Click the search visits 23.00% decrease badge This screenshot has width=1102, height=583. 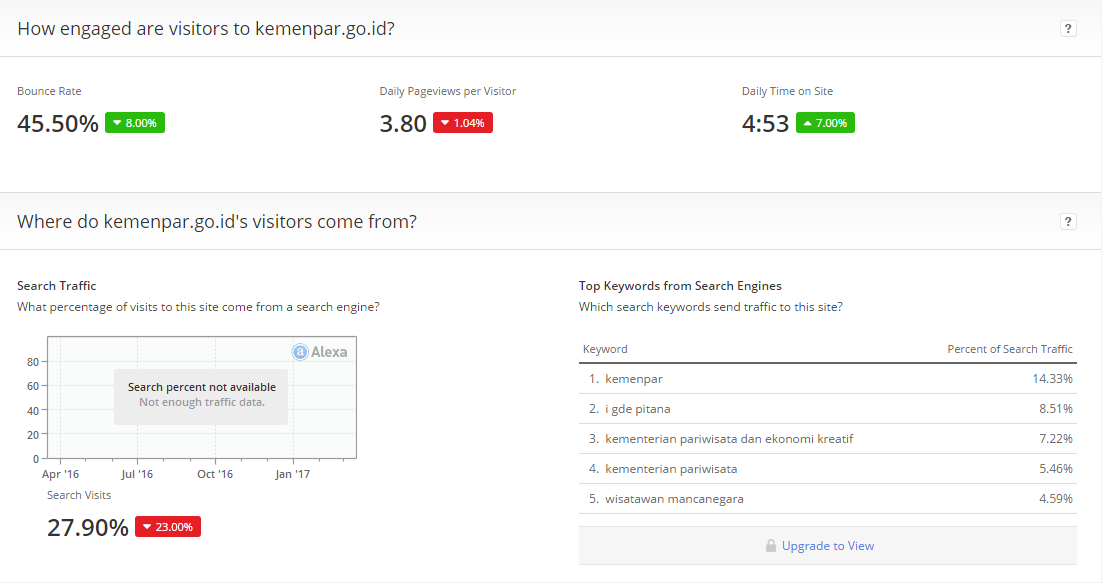point(168,527)
